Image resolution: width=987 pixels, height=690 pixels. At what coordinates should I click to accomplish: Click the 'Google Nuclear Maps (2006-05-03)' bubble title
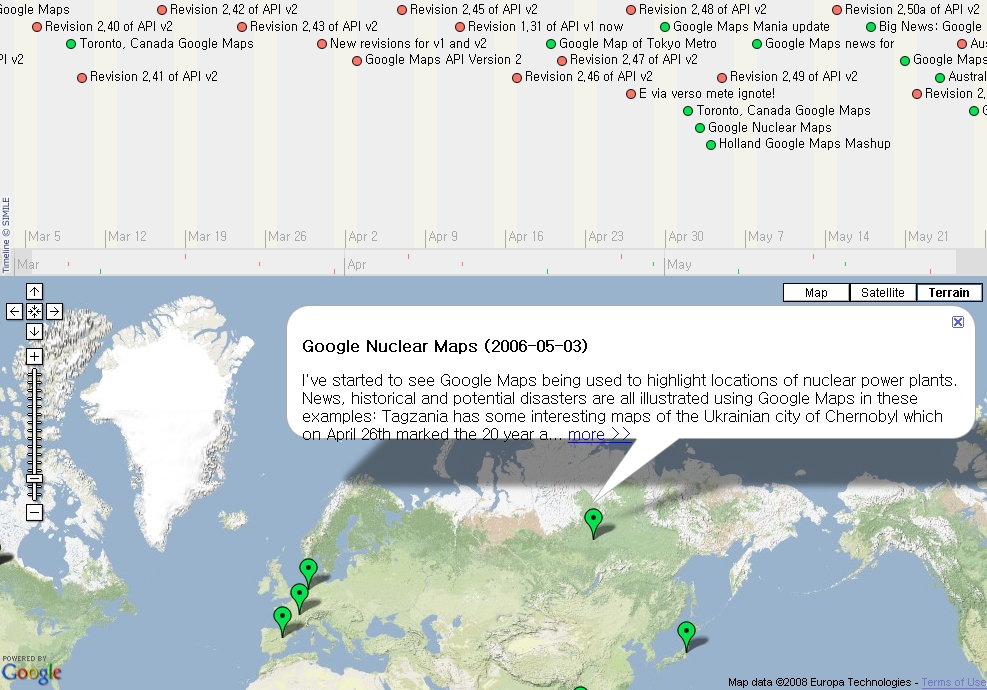pyautogui.click(x=445, y=346)
